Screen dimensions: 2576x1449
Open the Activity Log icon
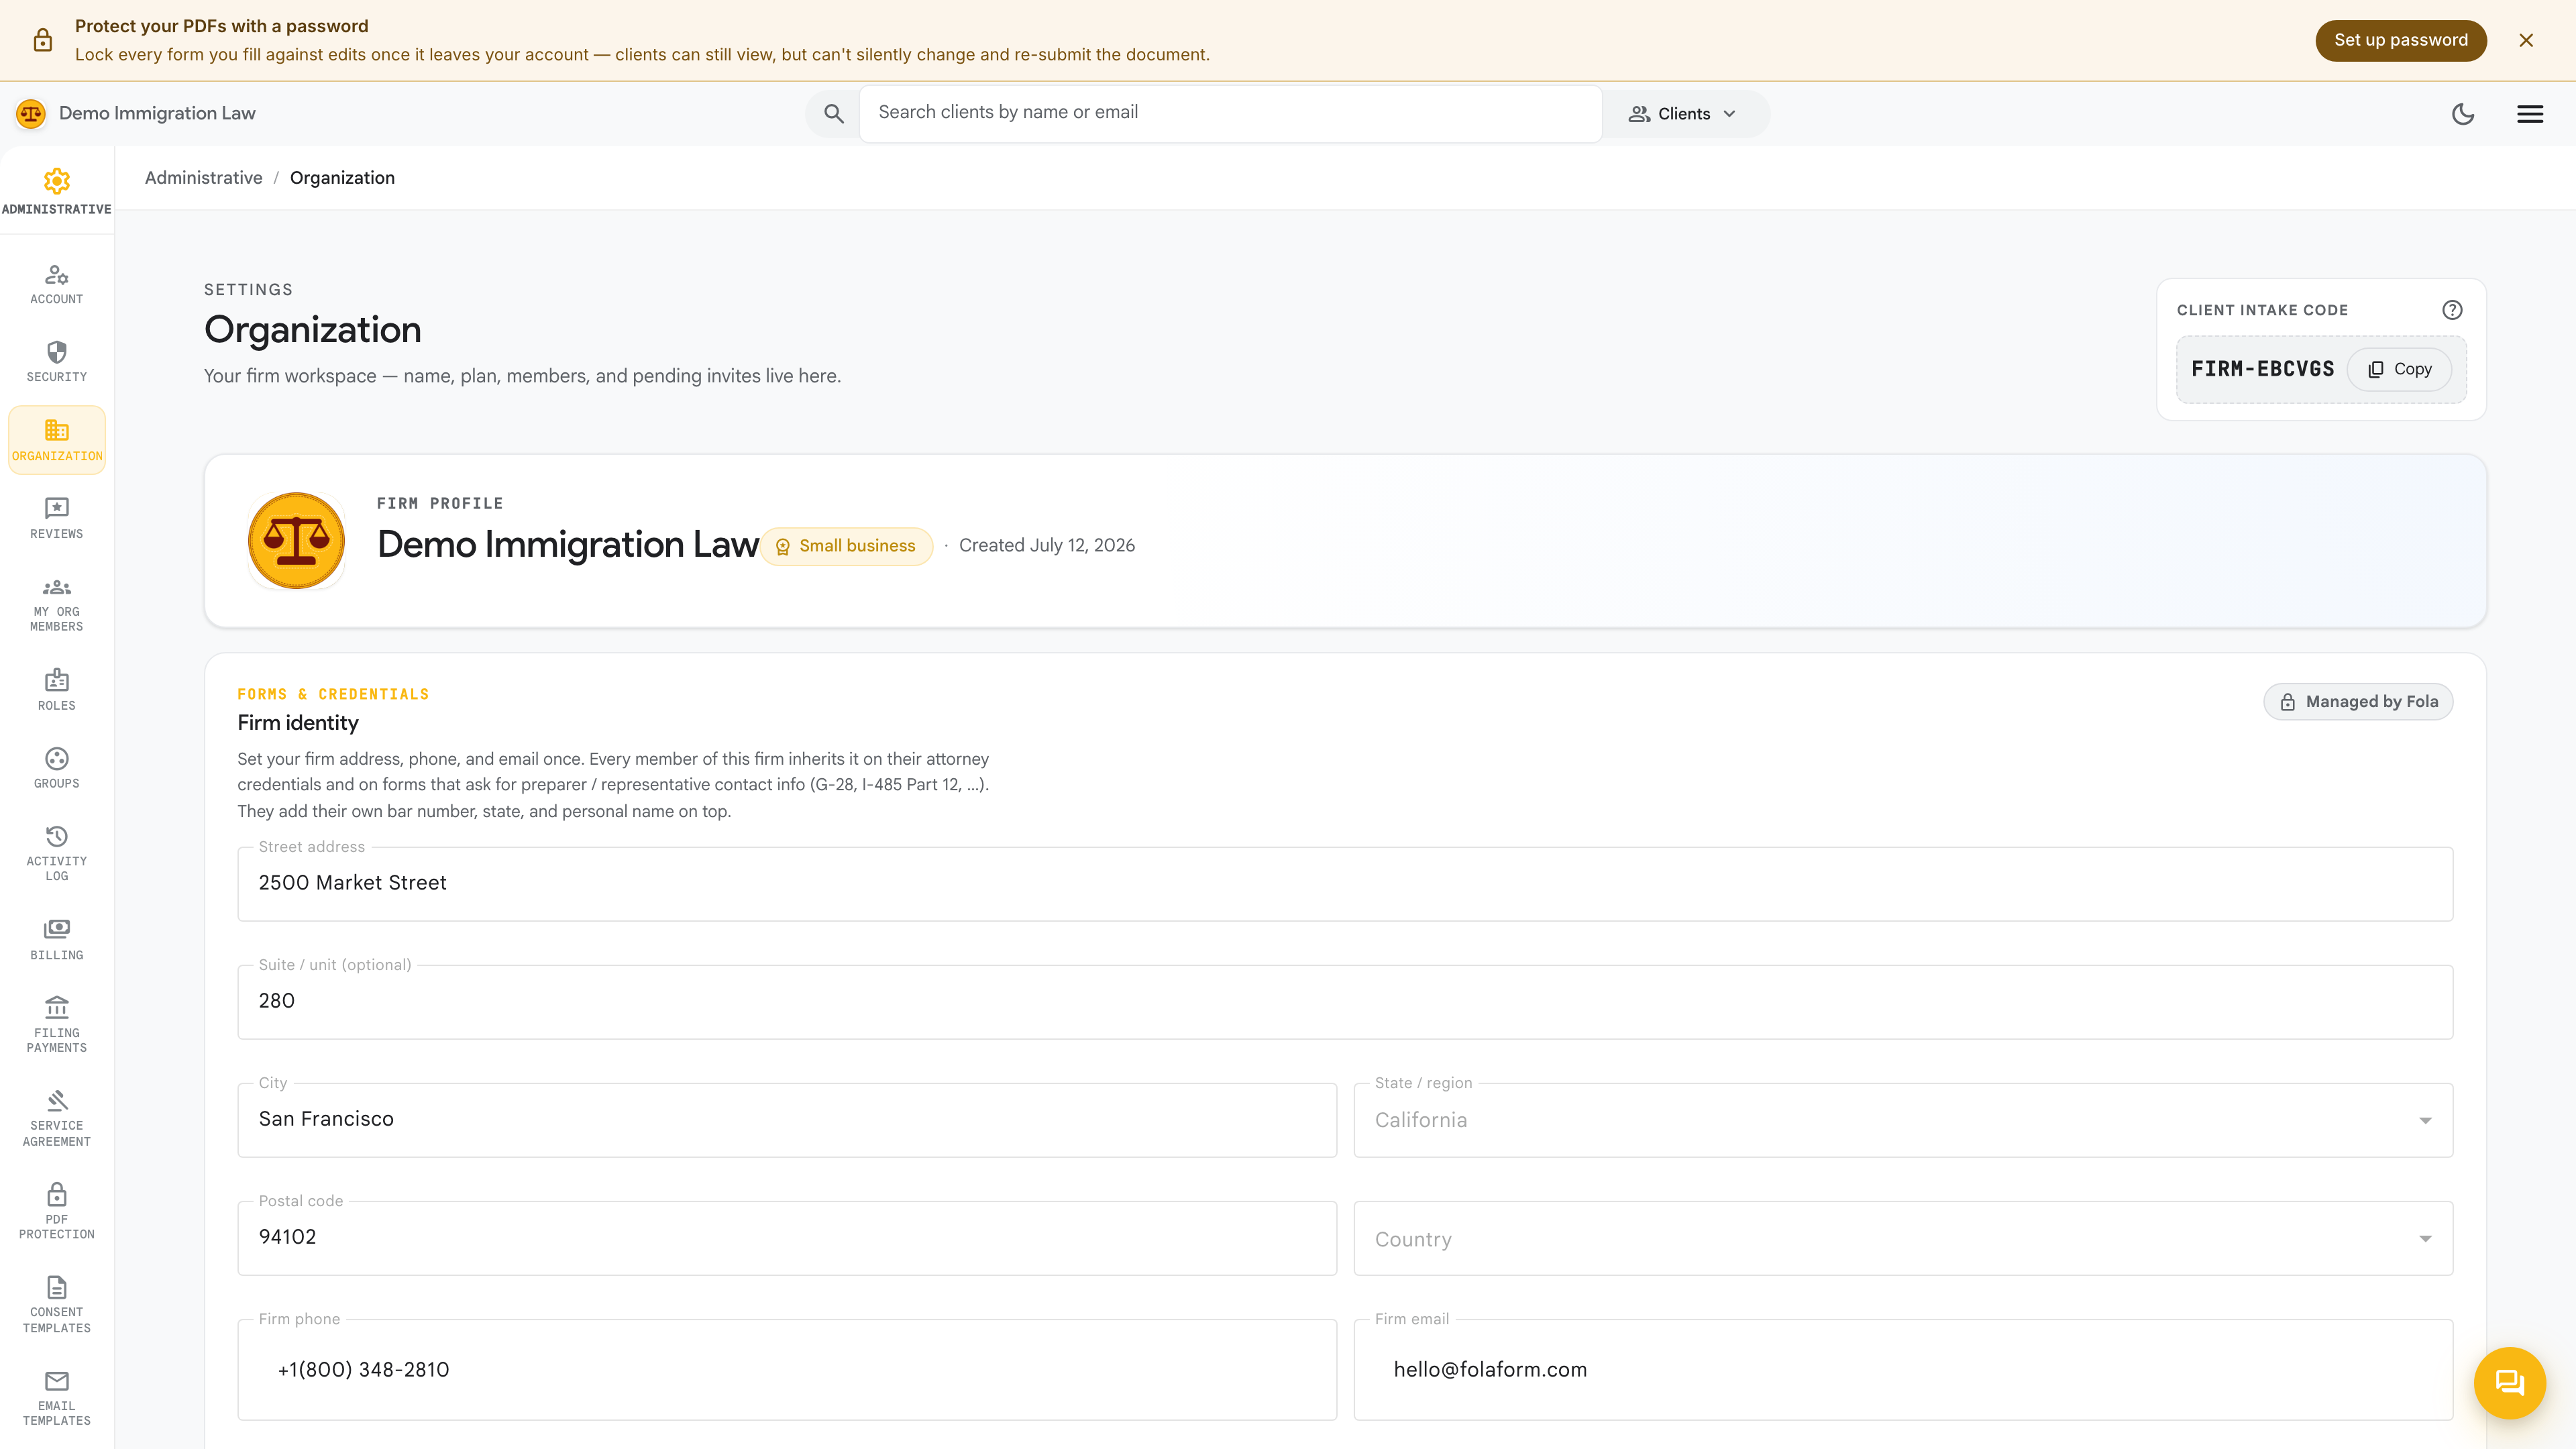coord(57,836)
